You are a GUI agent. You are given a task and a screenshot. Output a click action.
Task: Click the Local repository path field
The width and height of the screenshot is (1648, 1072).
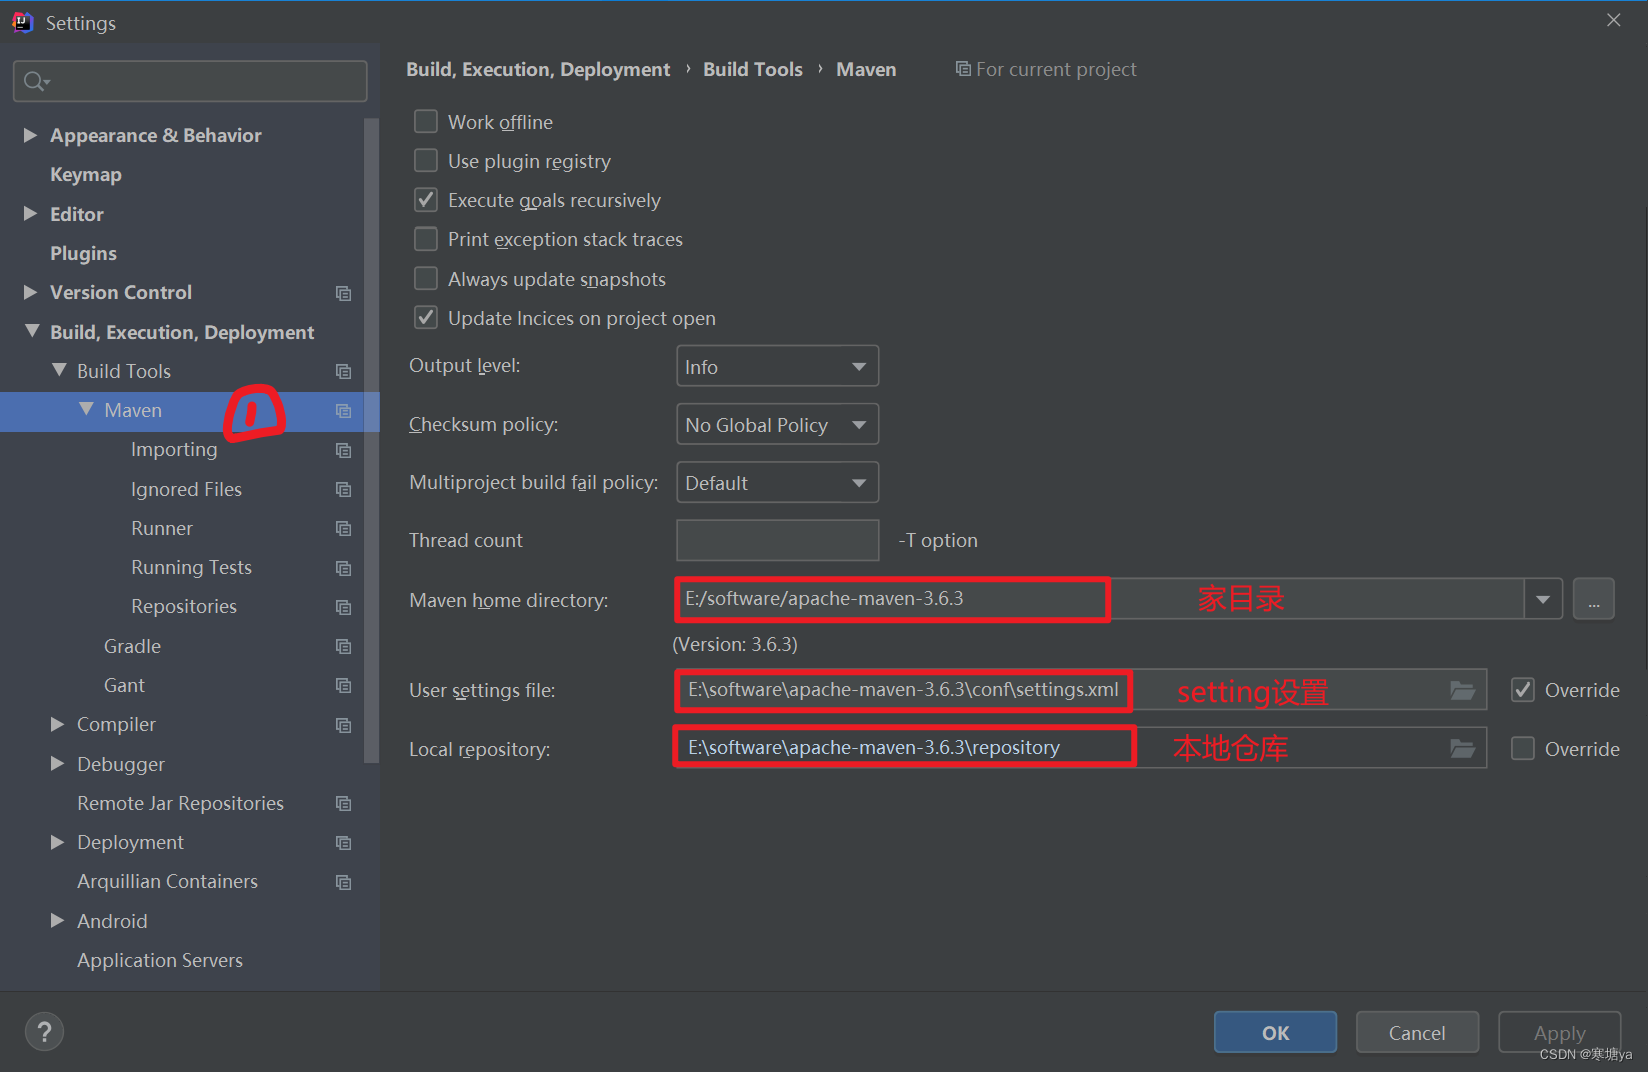pos(1081,748)
